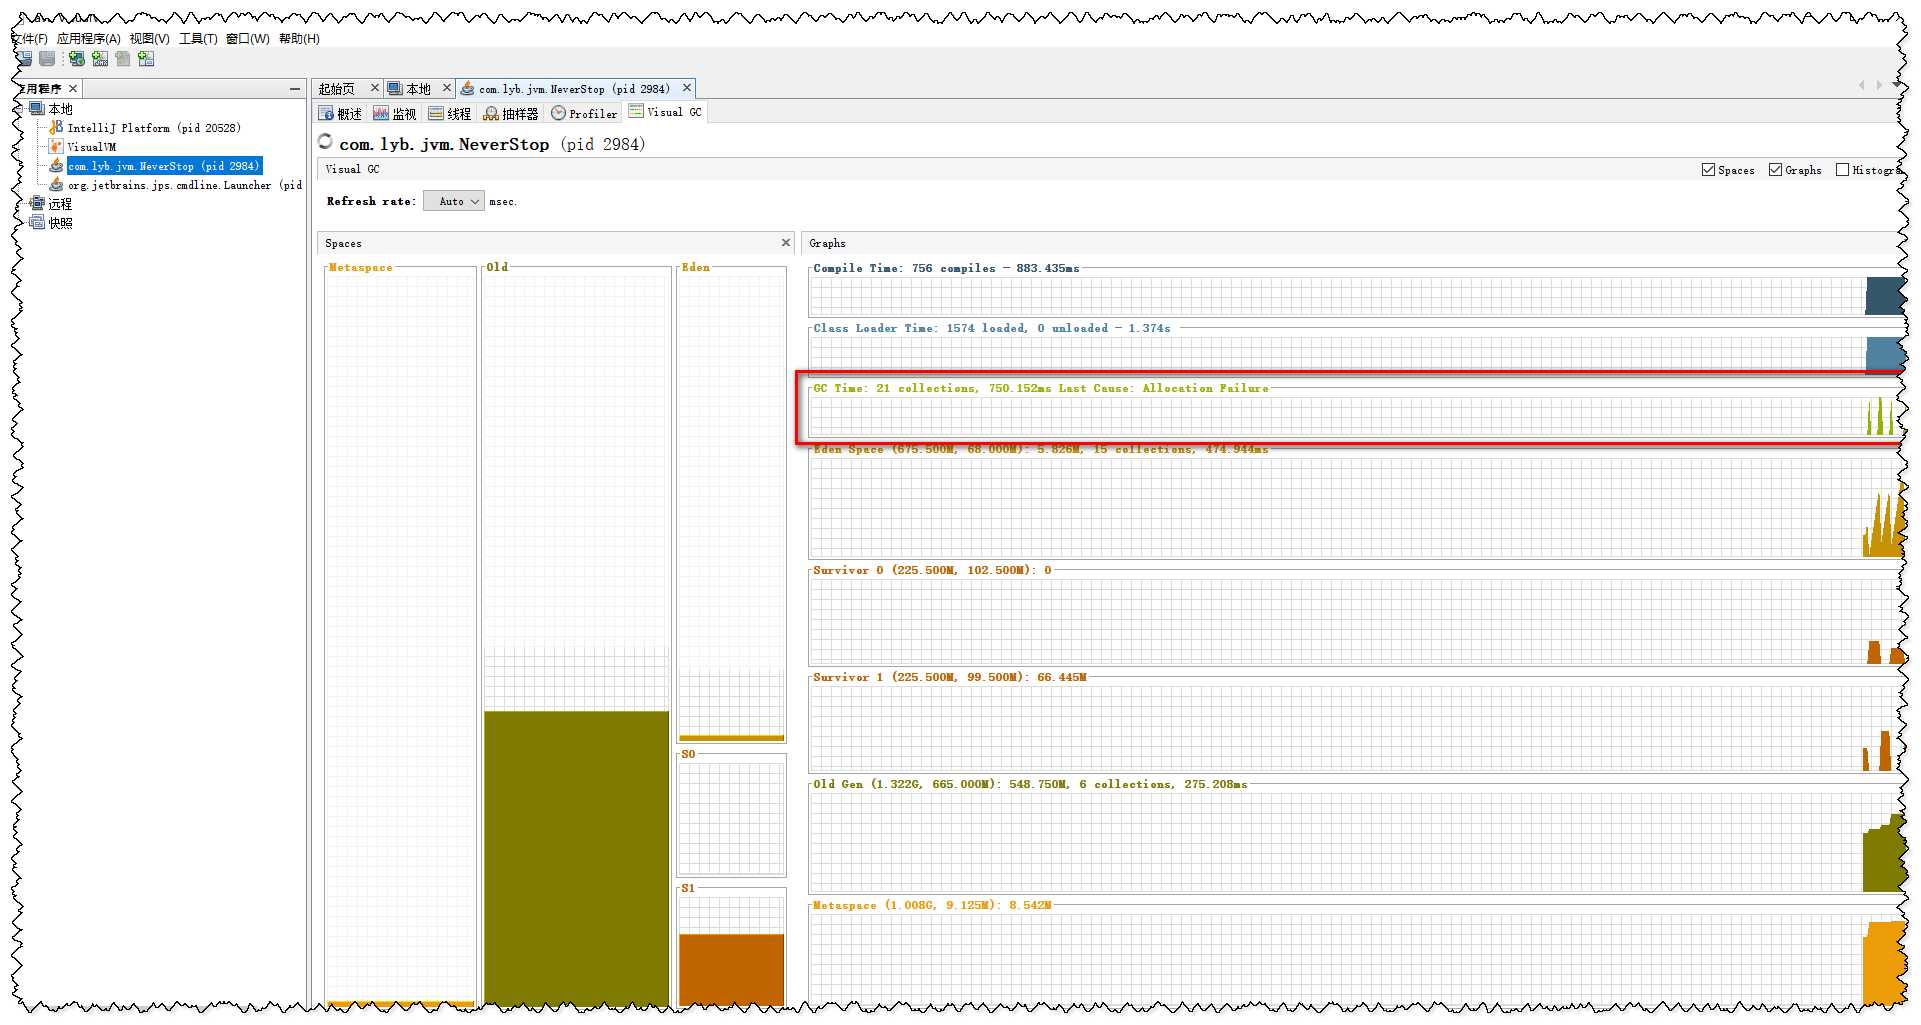1921x1025 pixels.
Task: Switch to the 监视 sub-tab
Action: point(395,114)
